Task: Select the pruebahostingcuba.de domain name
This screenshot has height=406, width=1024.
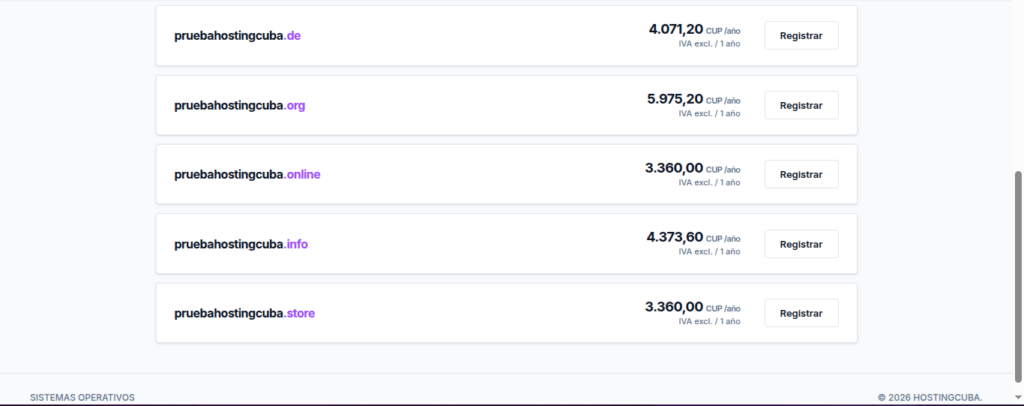Action: point(237,36)
